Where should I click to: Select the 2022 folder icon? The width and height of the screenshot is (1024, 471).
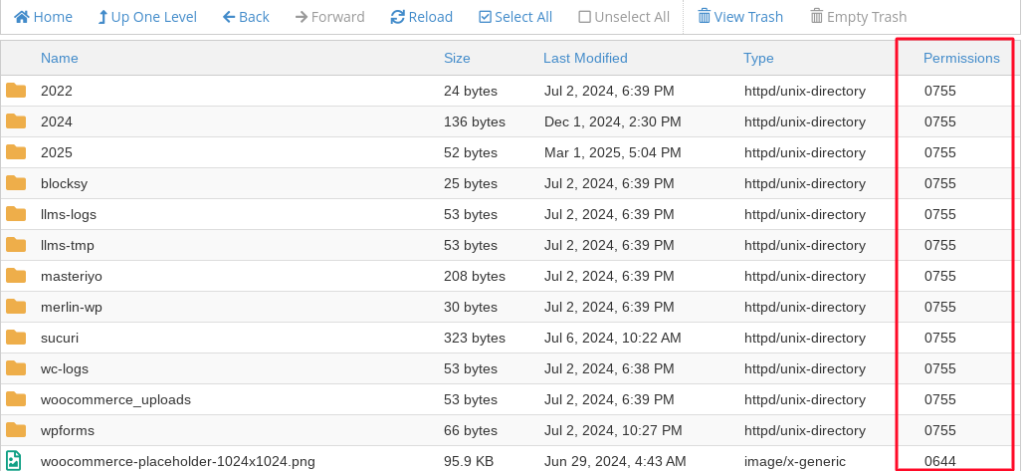(x=16, y=90)
